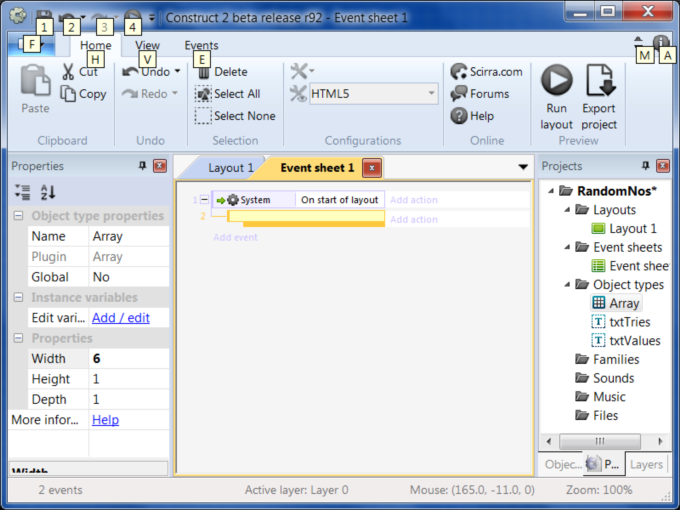
Task: Click the Paste clipboard icon
Action: (35, 80)
